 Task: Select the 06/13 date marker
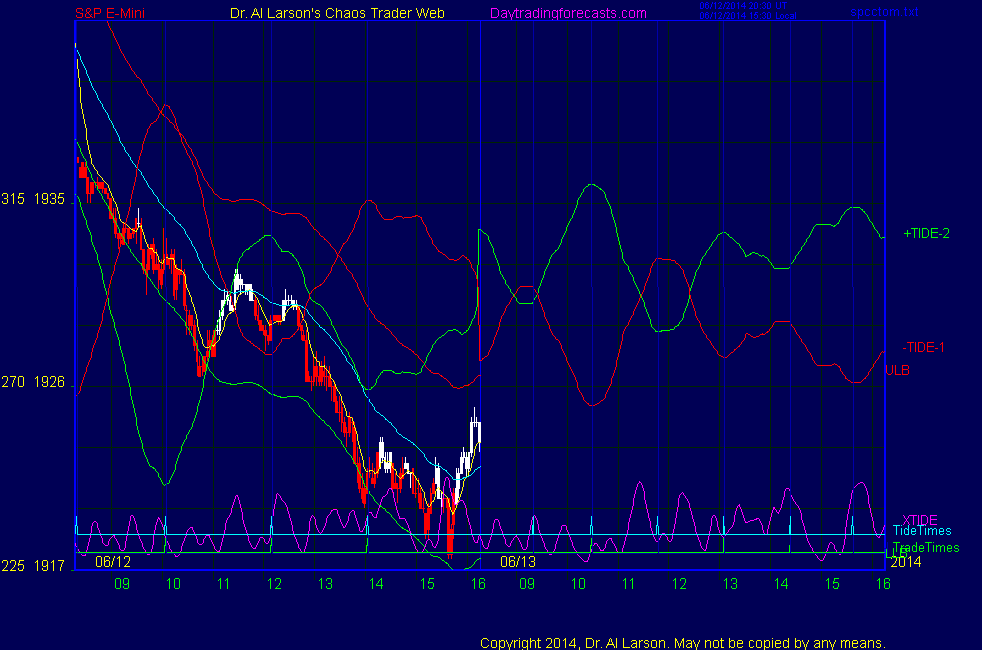[x=518, y=562]
